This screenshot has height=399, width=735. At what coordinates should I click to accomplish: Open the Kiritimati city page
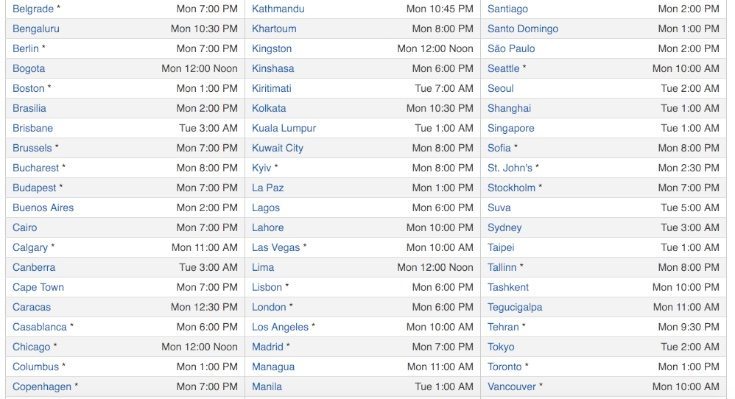pos(271,88)
